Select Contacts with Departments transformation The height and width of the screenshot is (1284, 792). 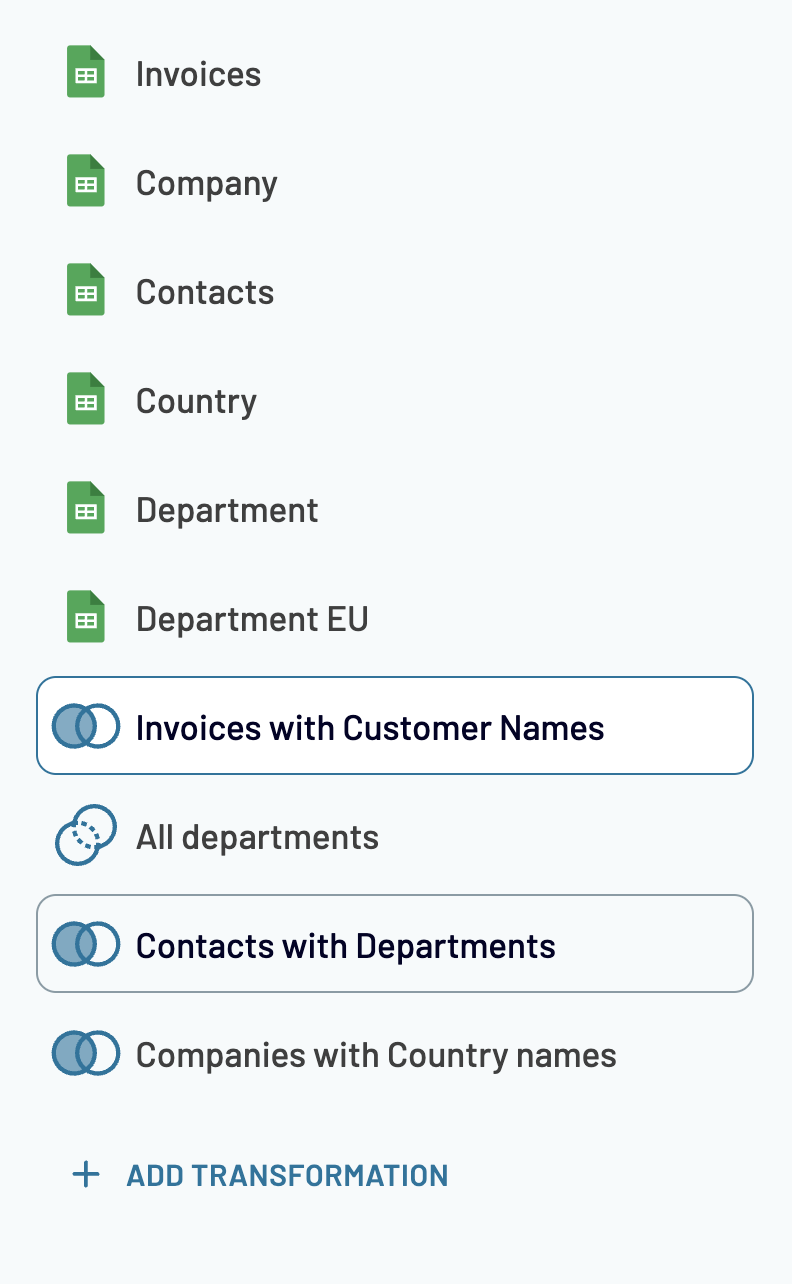(x=345, y=946)
